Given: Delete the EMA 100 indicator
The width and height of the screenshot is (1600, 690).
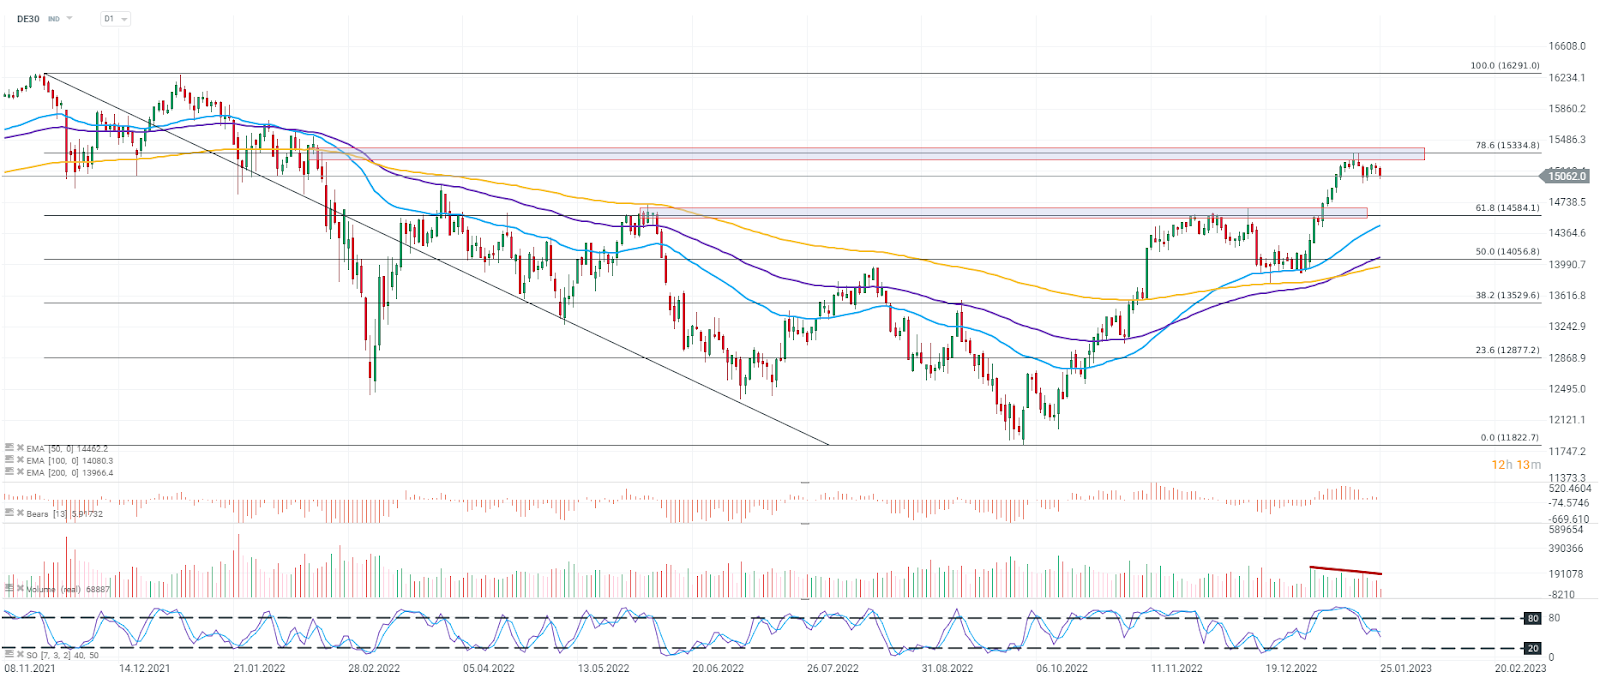Looking at the screenshot, I should click(x=20, y=460).
